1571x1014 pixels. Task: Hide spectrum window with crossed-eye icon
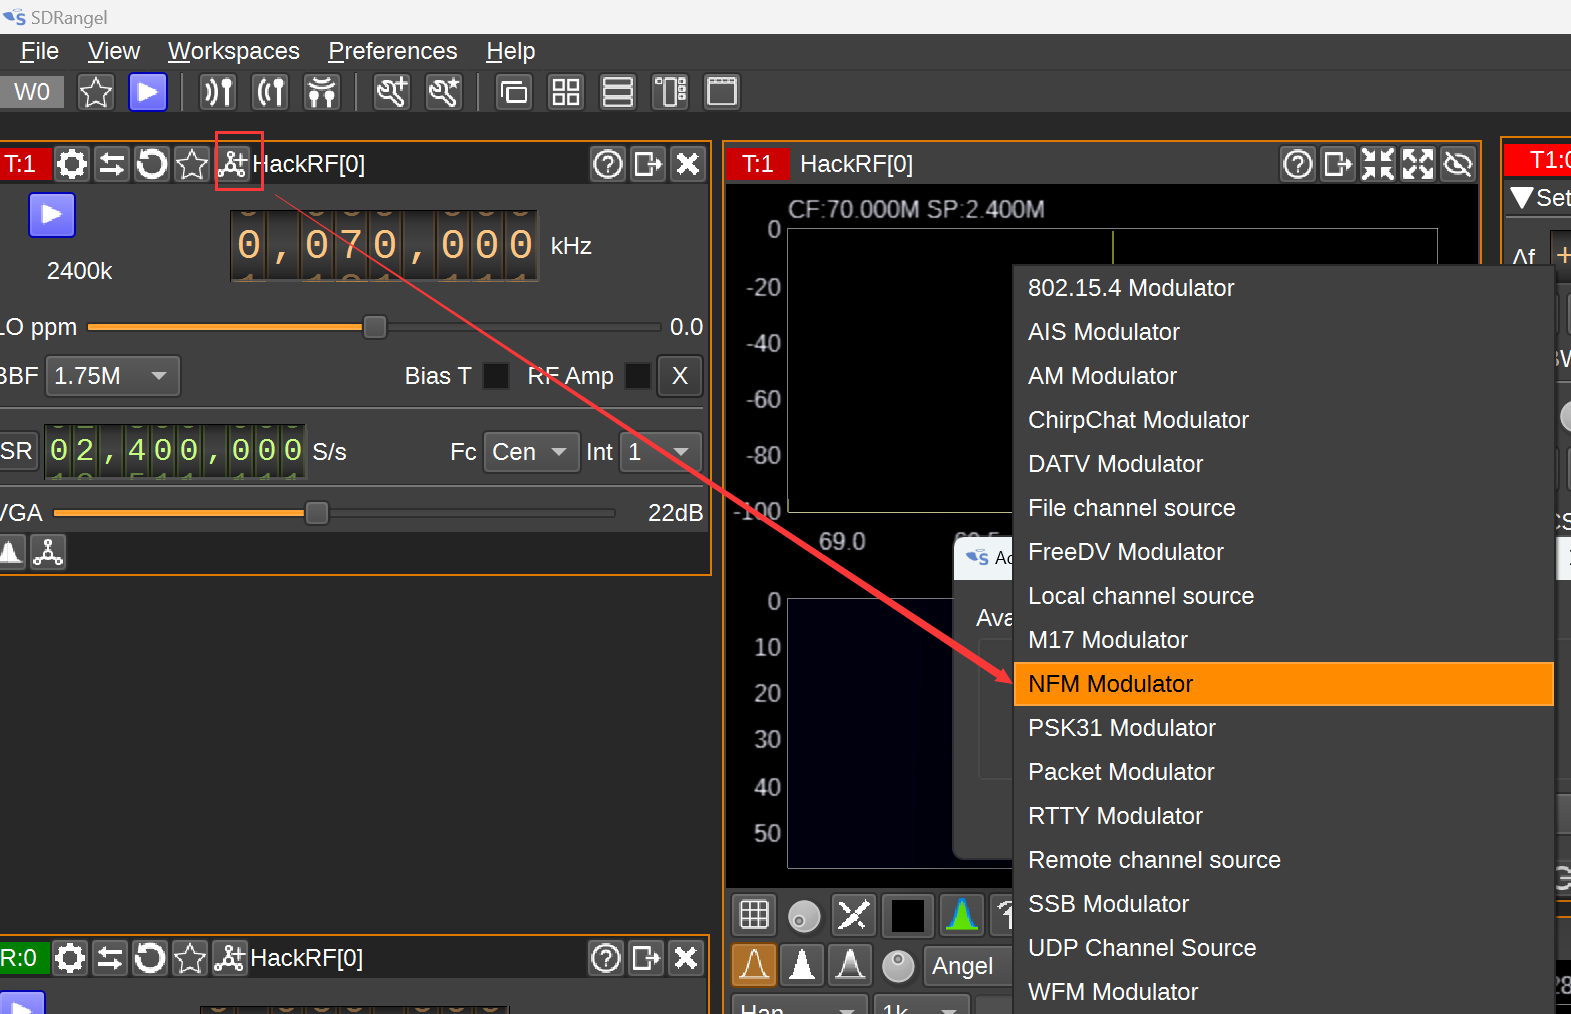click(1458, 164)
